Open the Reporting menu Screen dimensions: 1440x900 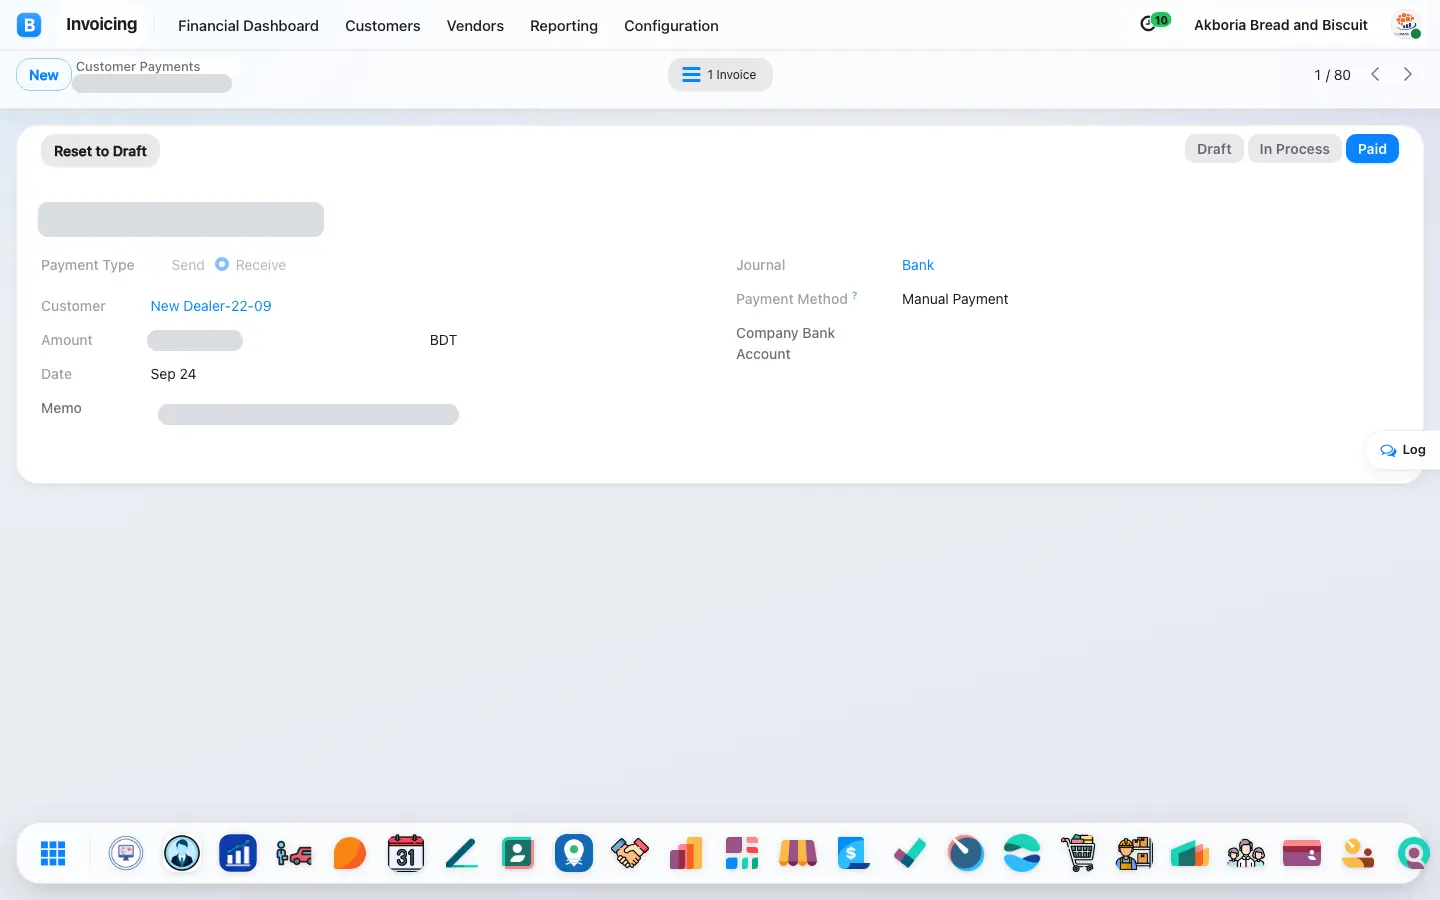pyautogui.click(x=564, y=26)
